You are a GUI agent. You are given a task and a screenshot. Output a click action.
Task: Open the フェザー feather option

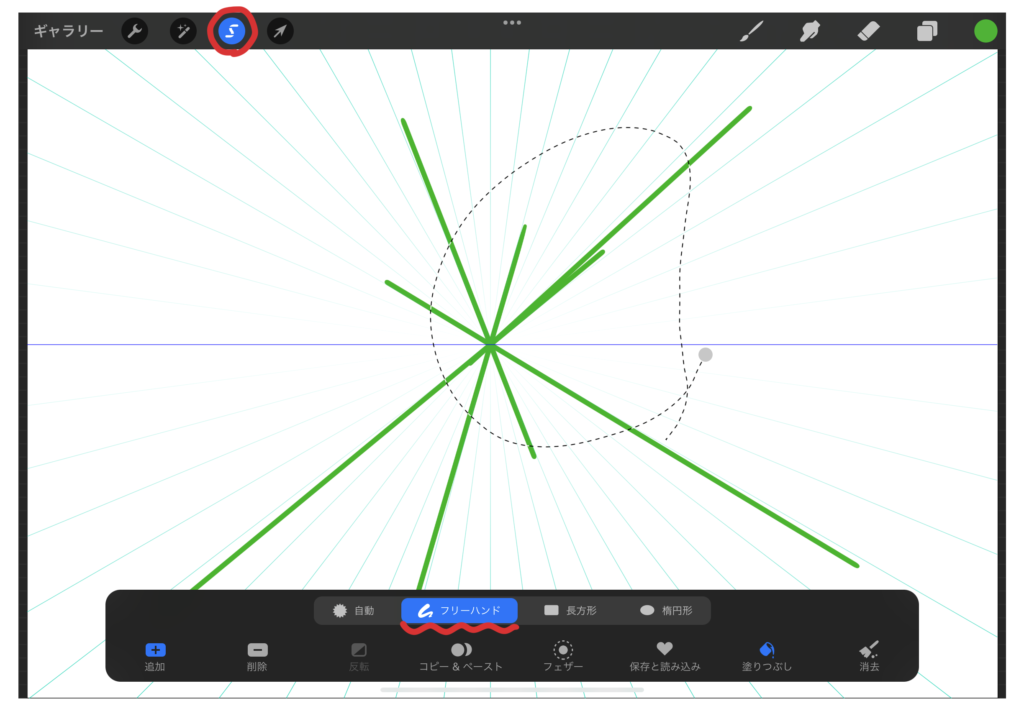(x=563, y=656)
